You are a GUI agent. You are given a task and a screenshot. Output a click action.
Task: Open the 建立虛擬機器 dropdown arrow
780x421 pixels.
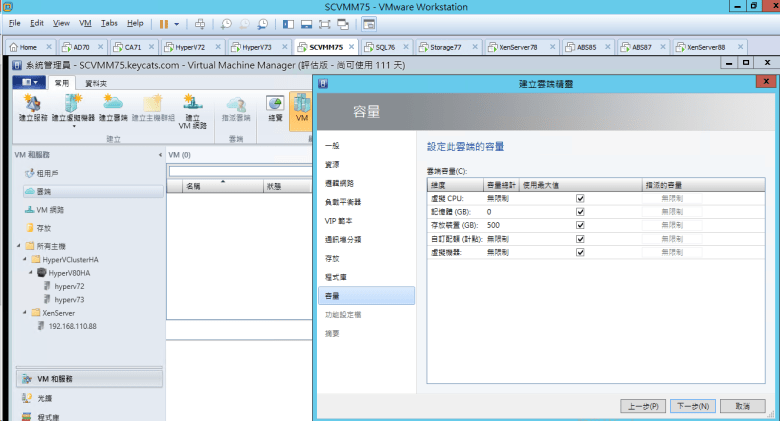(x=73, y=127)
